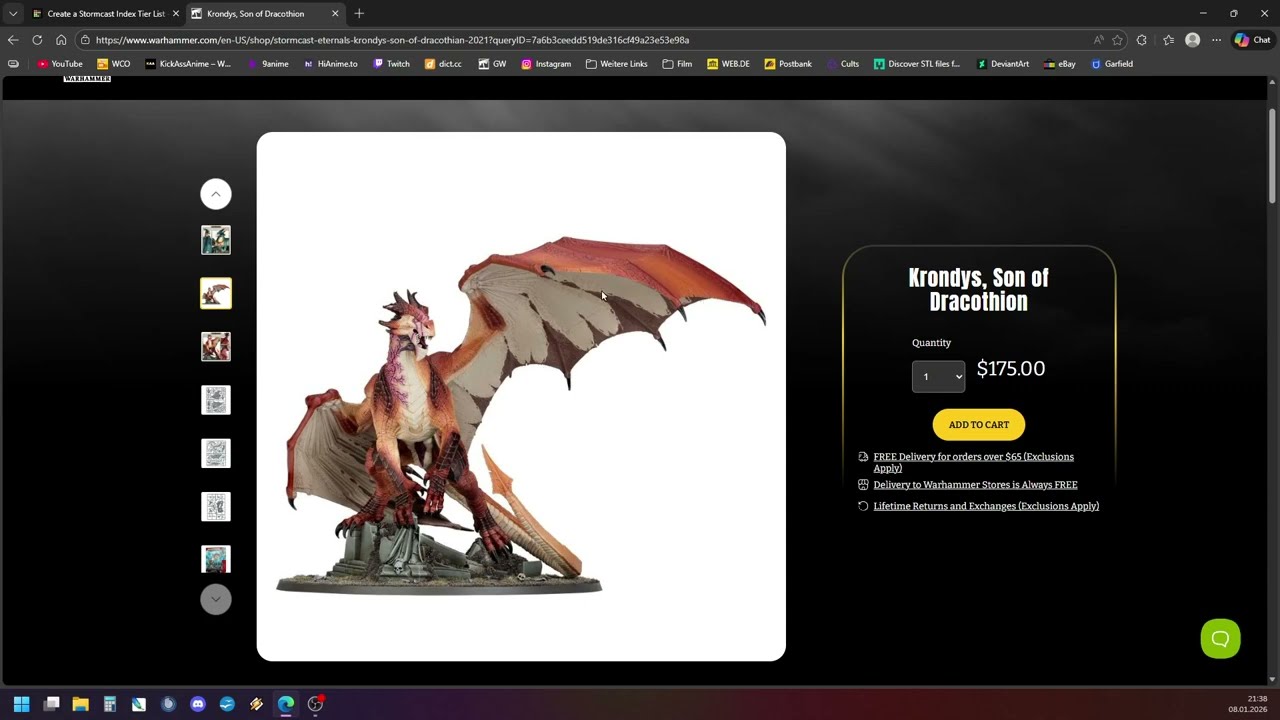1280x720 pixels.
Task: Open the dict.cc bookmark
Action: point(443,64)
